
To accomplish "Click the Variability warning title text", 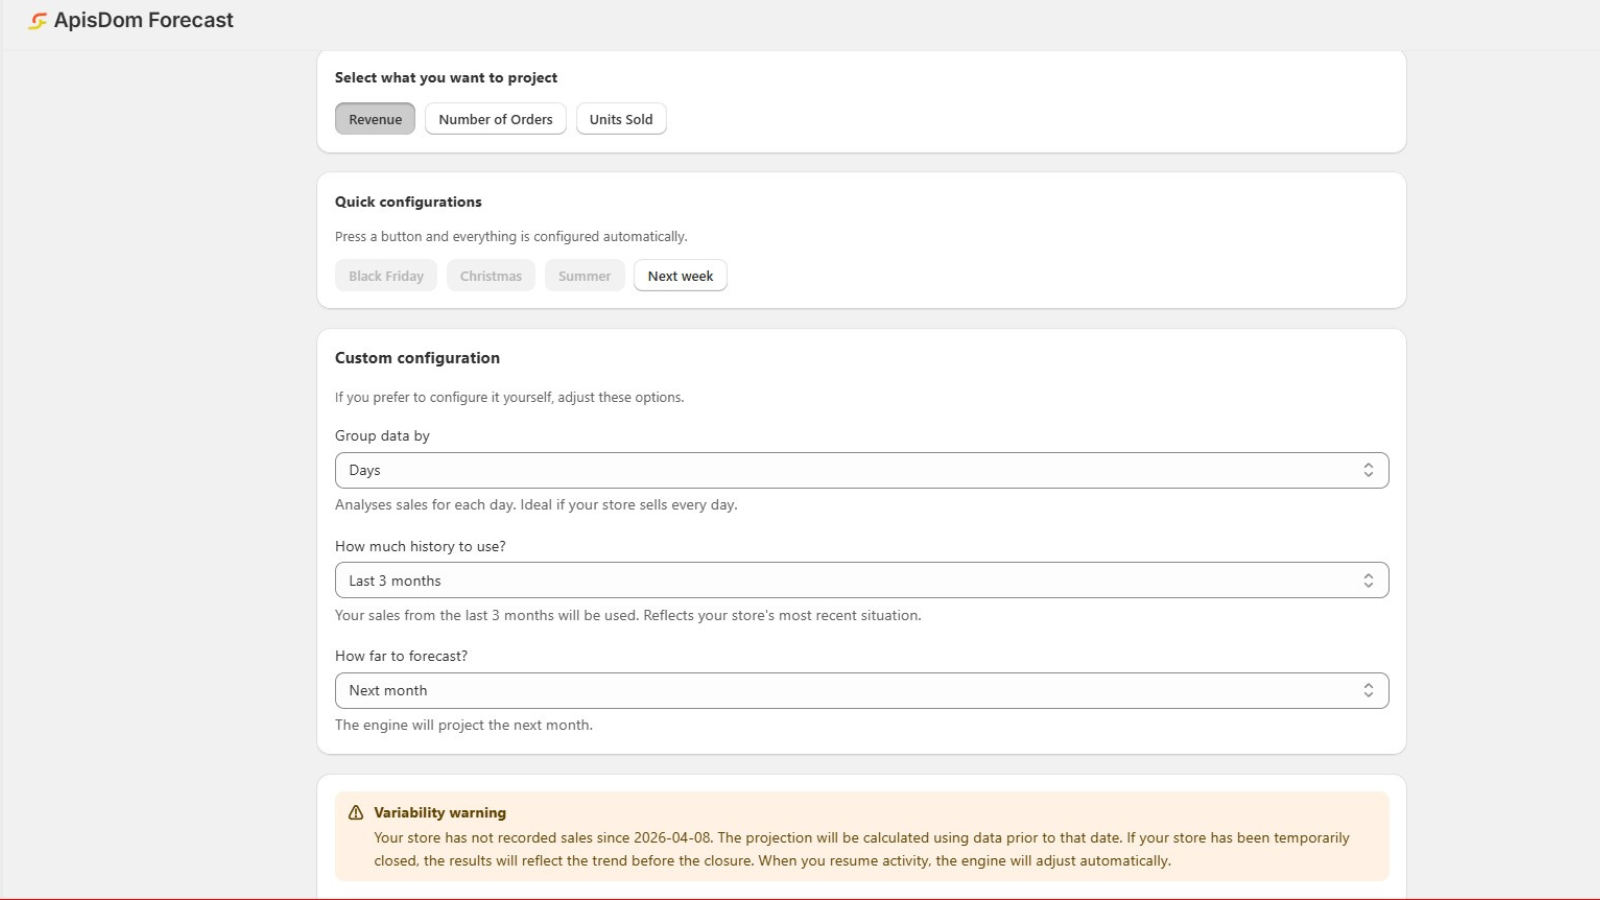I will click(440, 813).
